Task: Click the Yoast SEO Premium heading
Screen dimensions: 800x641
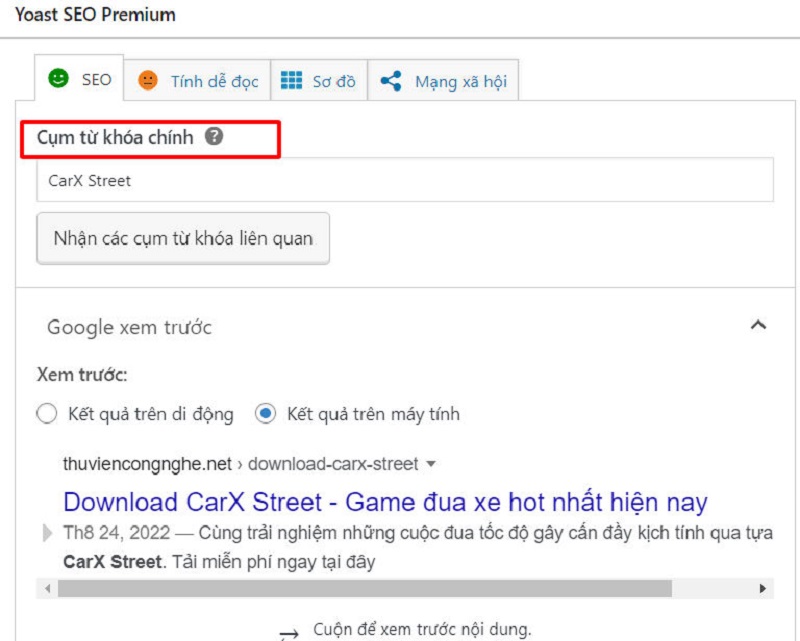Action: click(95, 14)
